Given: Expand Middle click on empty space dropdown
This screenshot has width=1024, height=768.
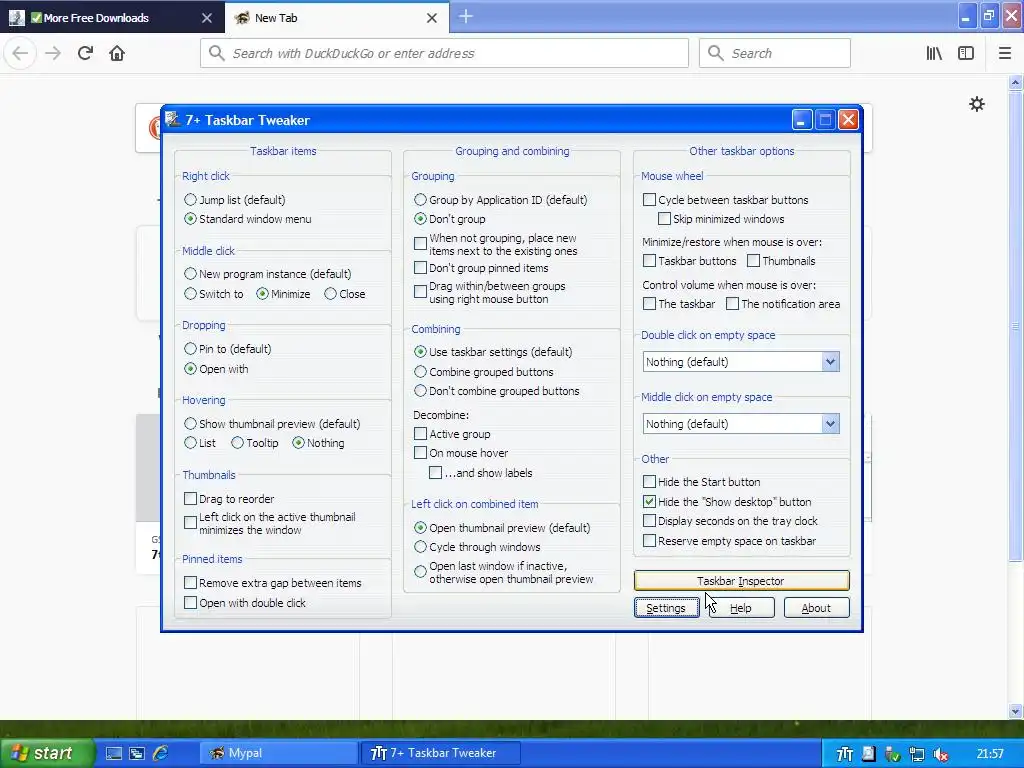Looking at the screenshot, I should click(830, 424).
